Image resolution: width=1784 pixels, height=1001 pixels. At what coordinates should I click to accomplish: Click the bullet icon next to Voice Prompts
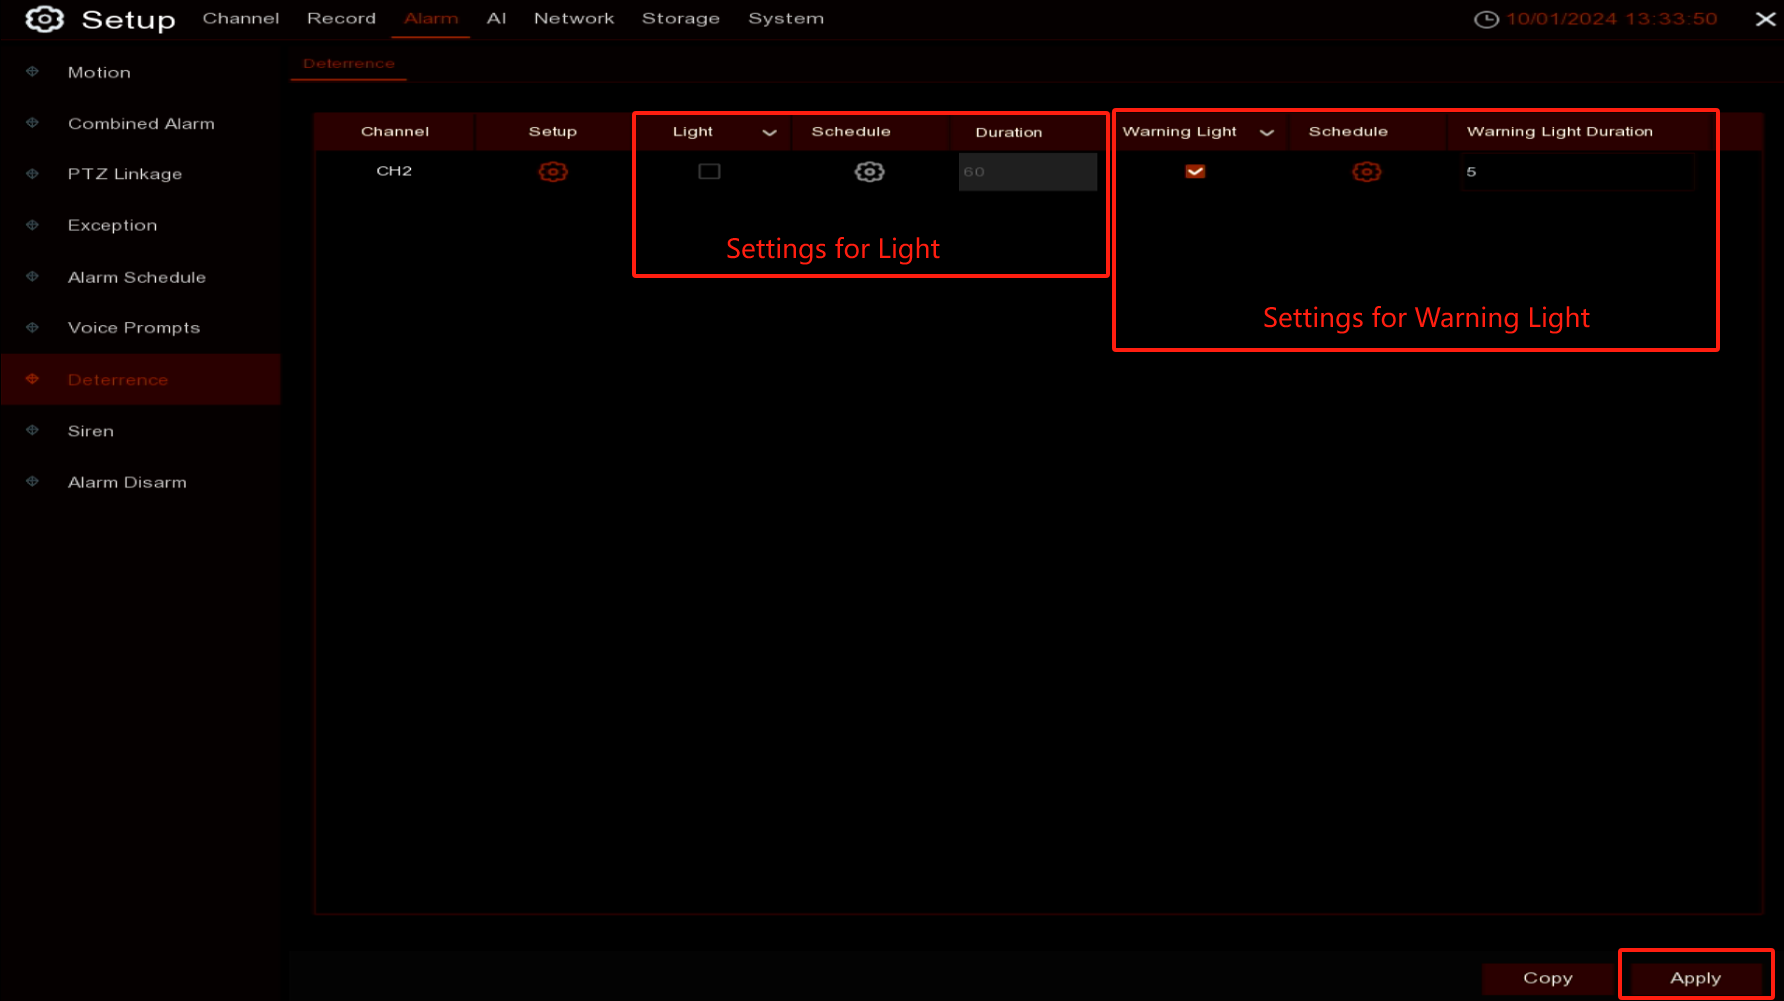tap(32, 328)
